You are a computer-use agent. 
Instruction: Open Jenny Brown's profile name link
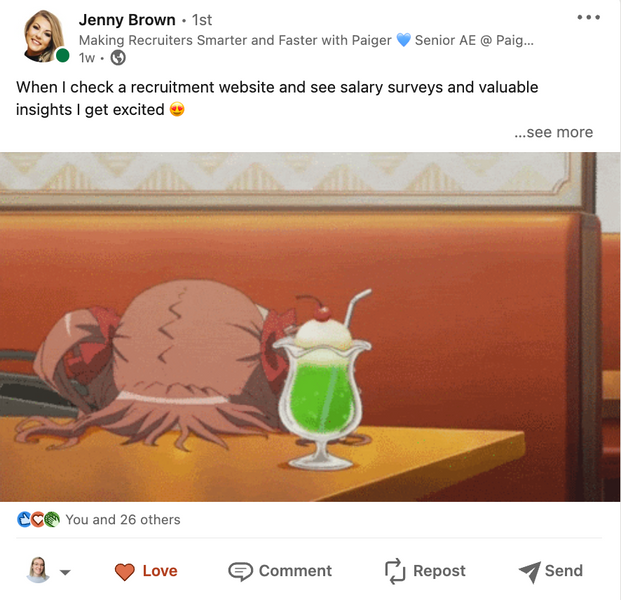(x=127, y=20)
